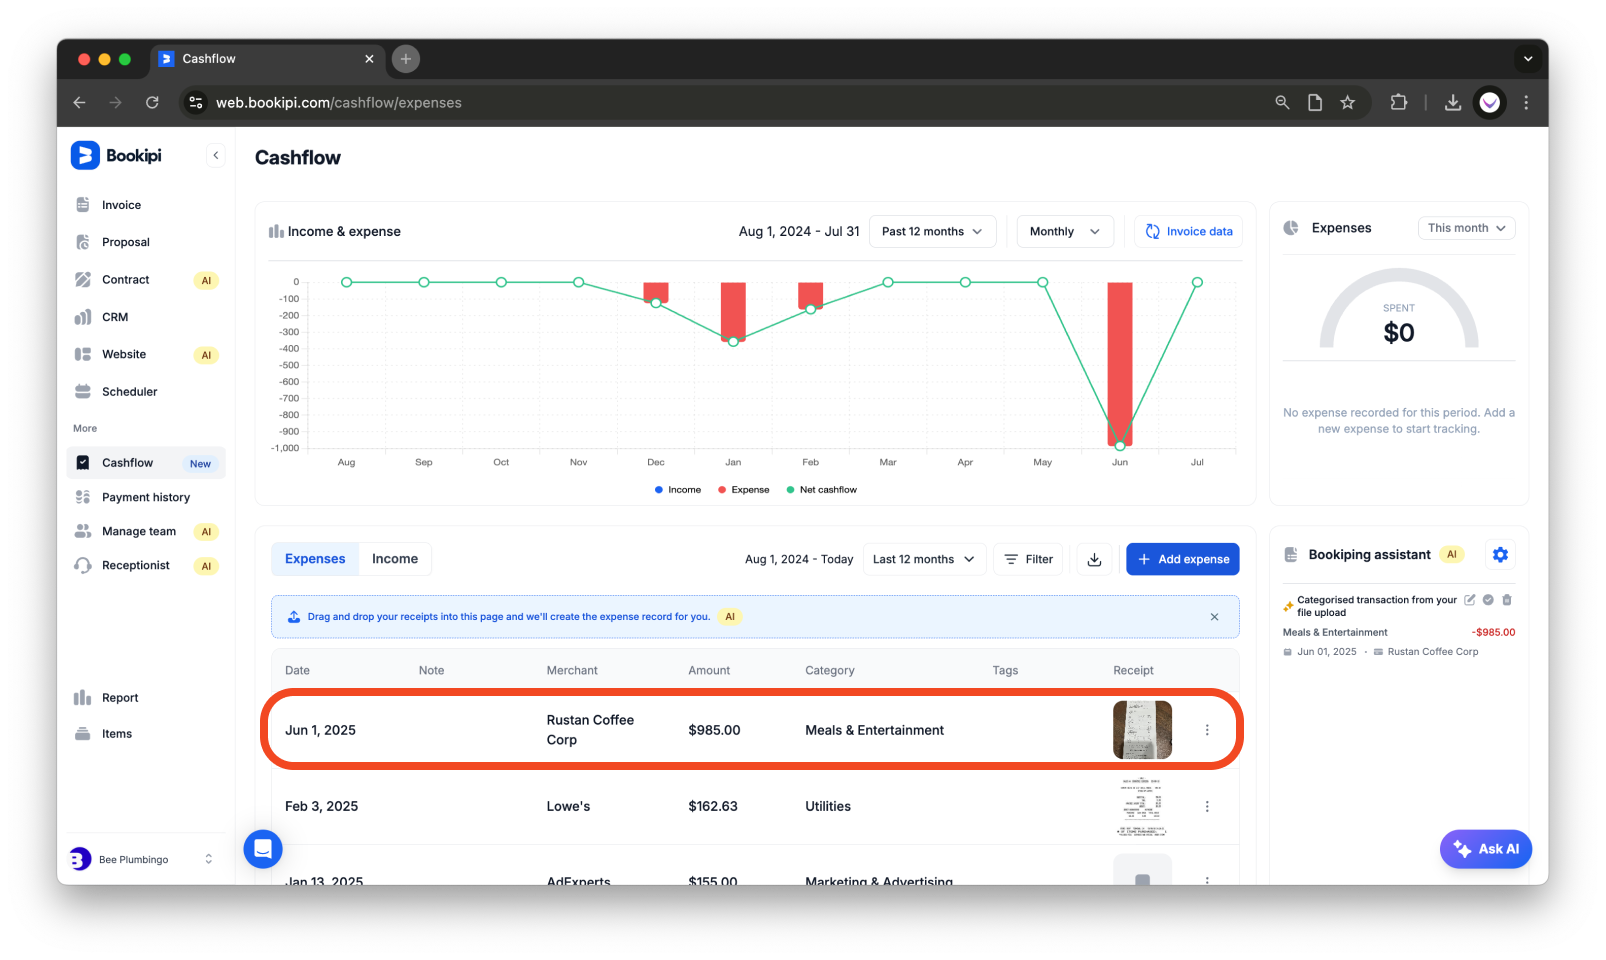The width and height of the screenshot is (1606, 960).
Task: Open the Invoice section in the sidebar
Action: click(120, 204)
